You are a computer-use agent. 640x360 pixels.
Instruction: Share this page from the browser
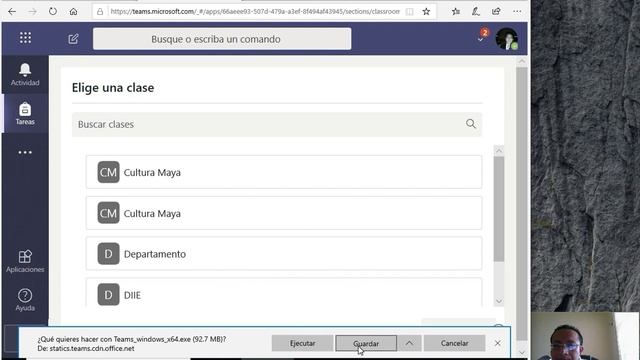[496, 11]
